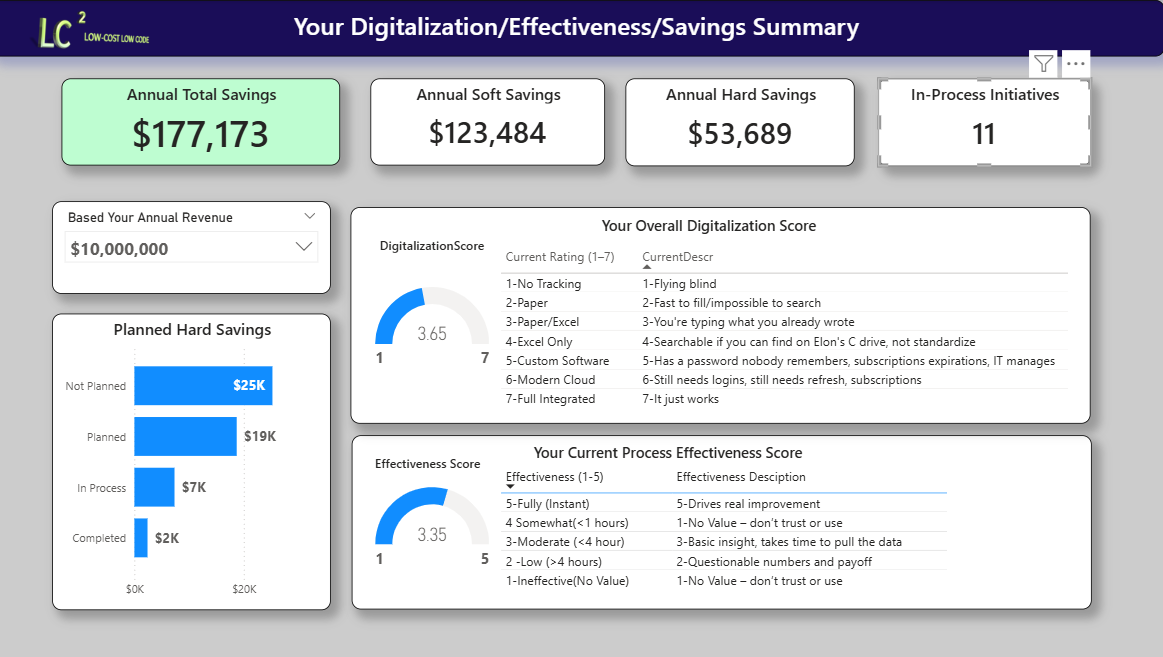1163x657 pixels.
Task: Open the filter funnel icon
Action: pyautogui.click(x=1042, y=63)
